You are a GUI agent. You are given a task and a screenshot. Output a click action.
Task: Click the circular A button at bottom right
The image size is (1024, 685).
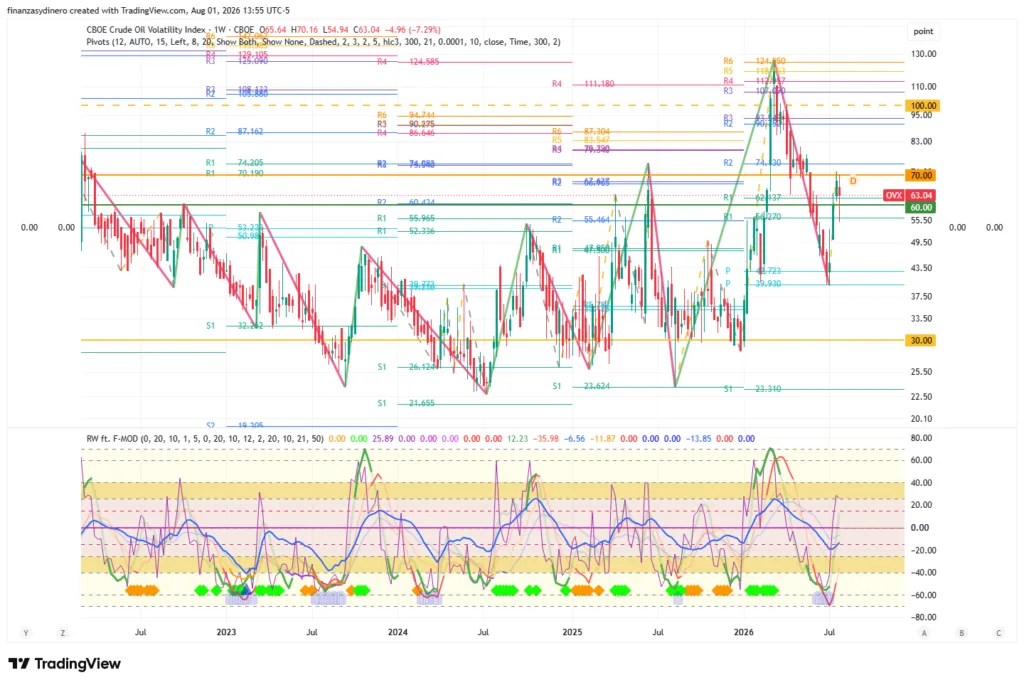(x=924, y=633)
